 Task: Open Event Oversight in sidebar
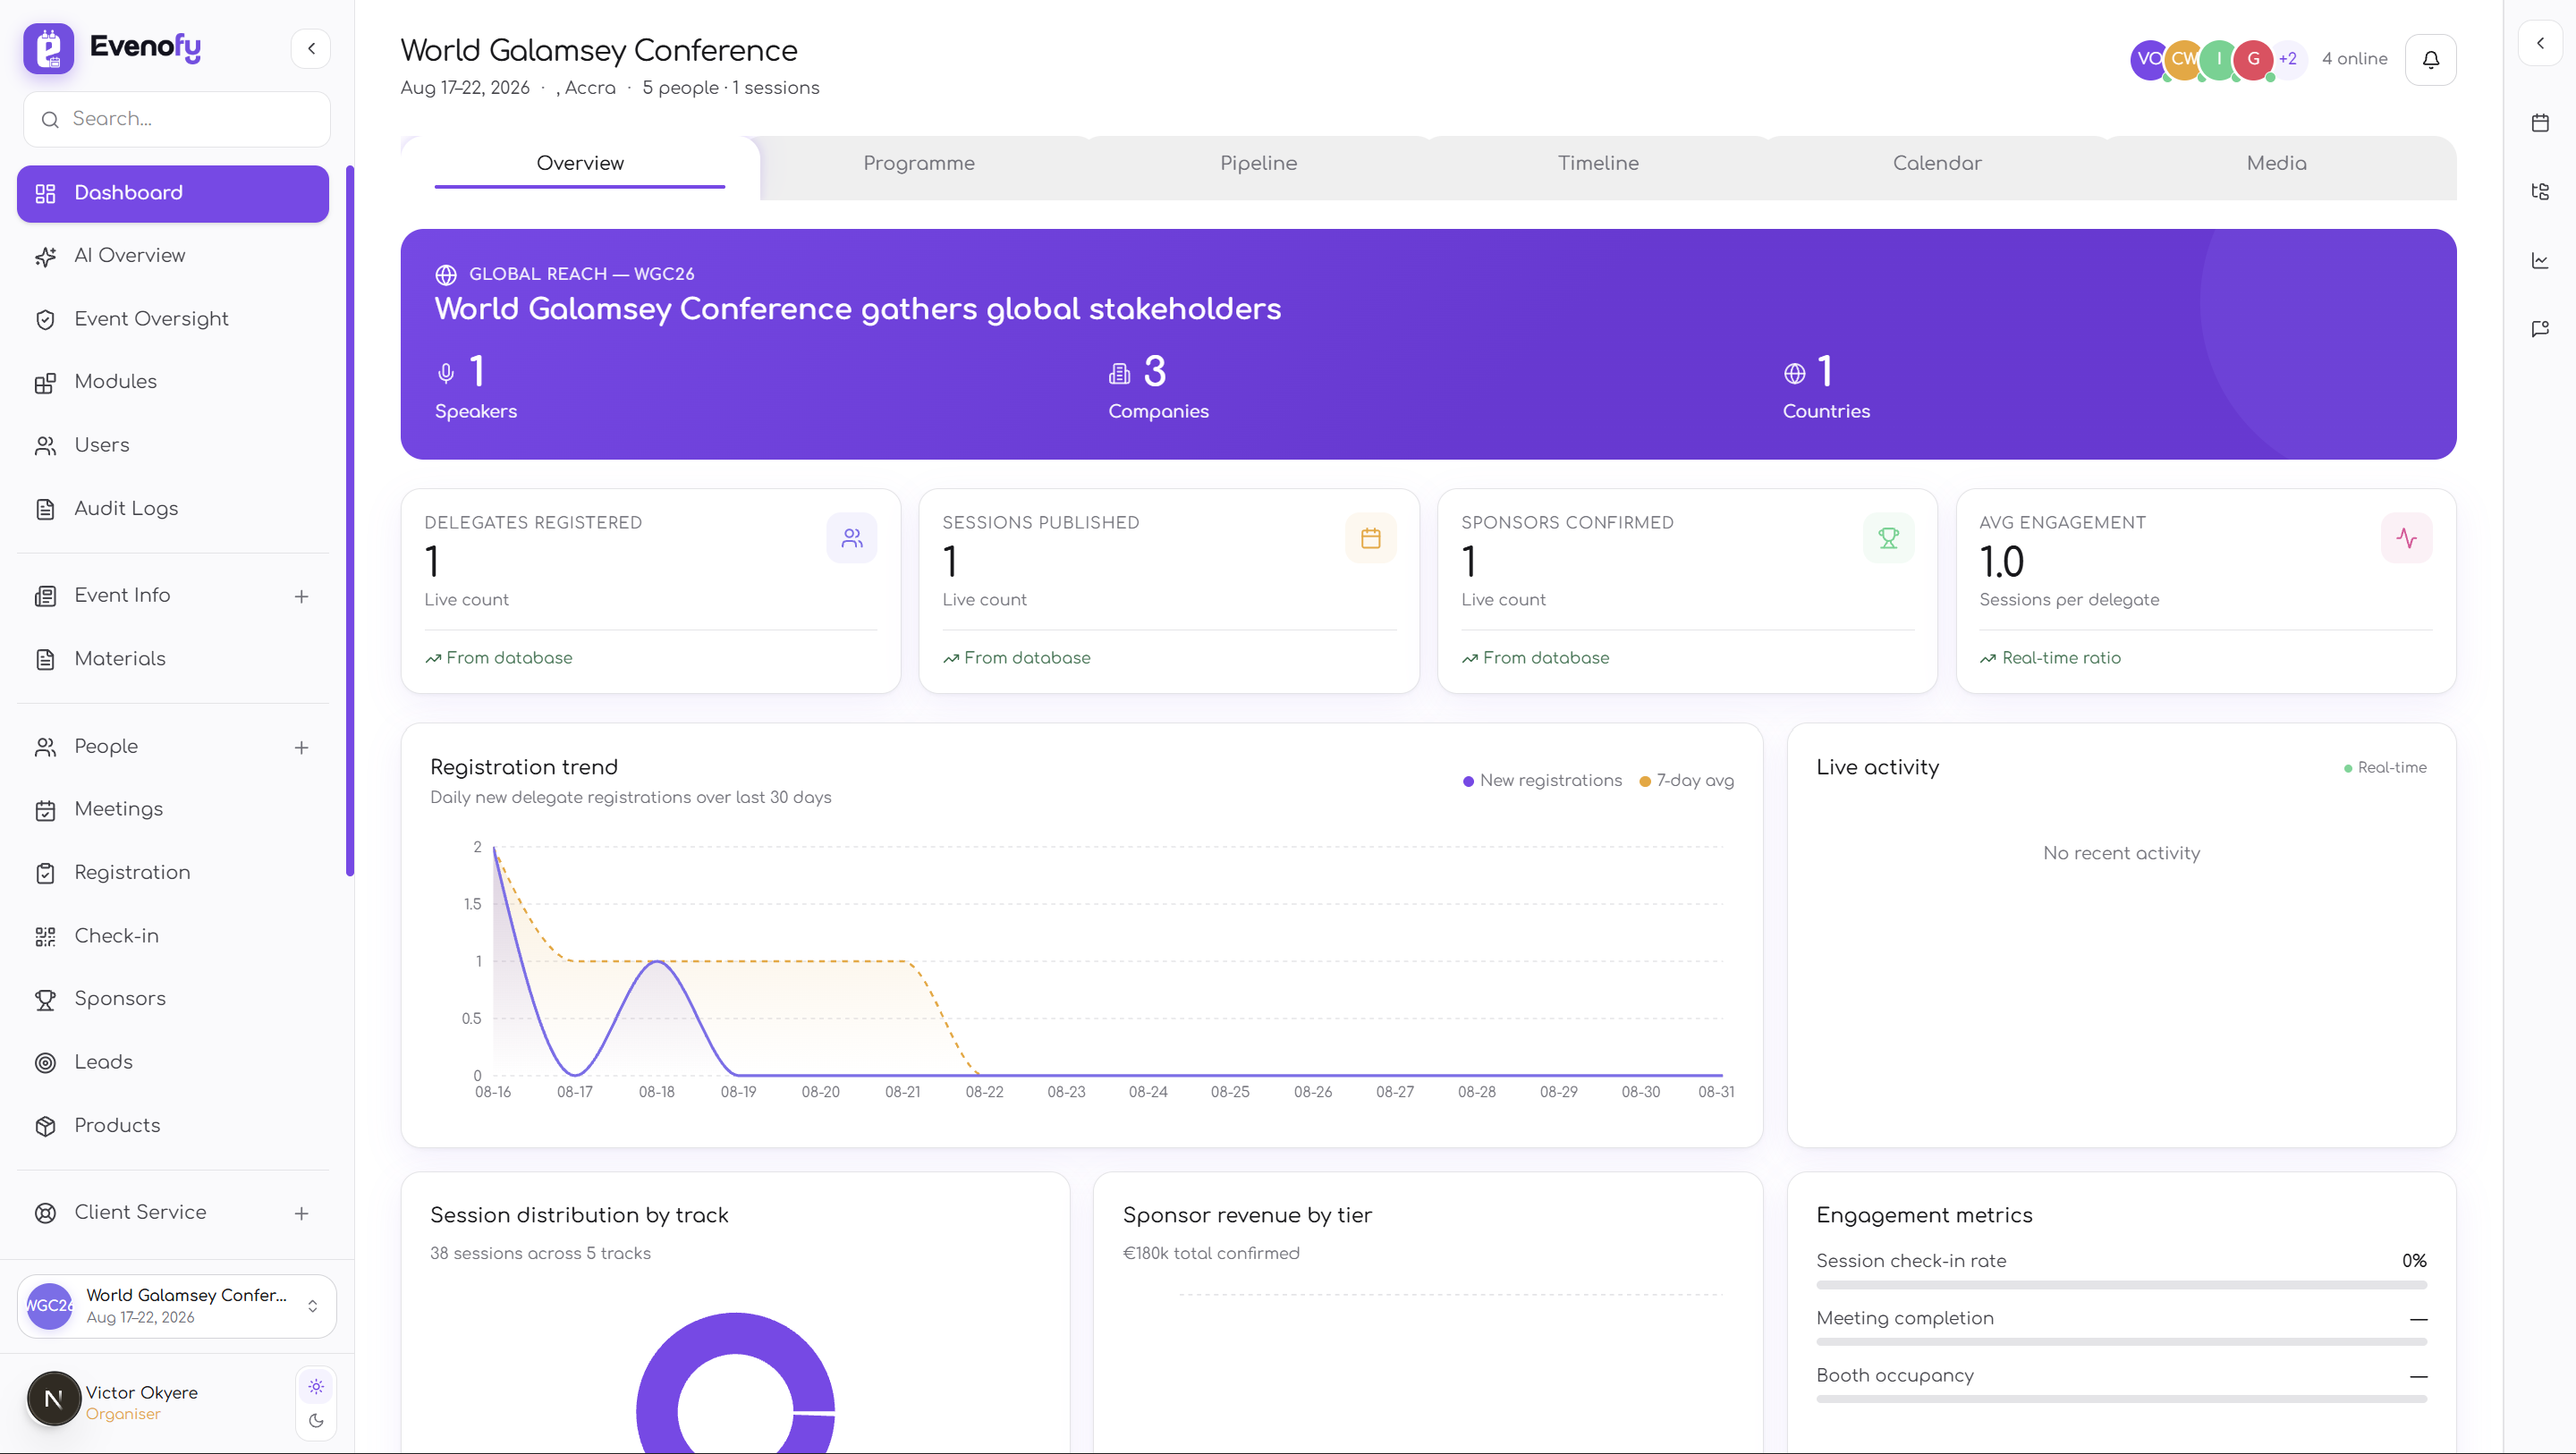click(x=173, y=319)
